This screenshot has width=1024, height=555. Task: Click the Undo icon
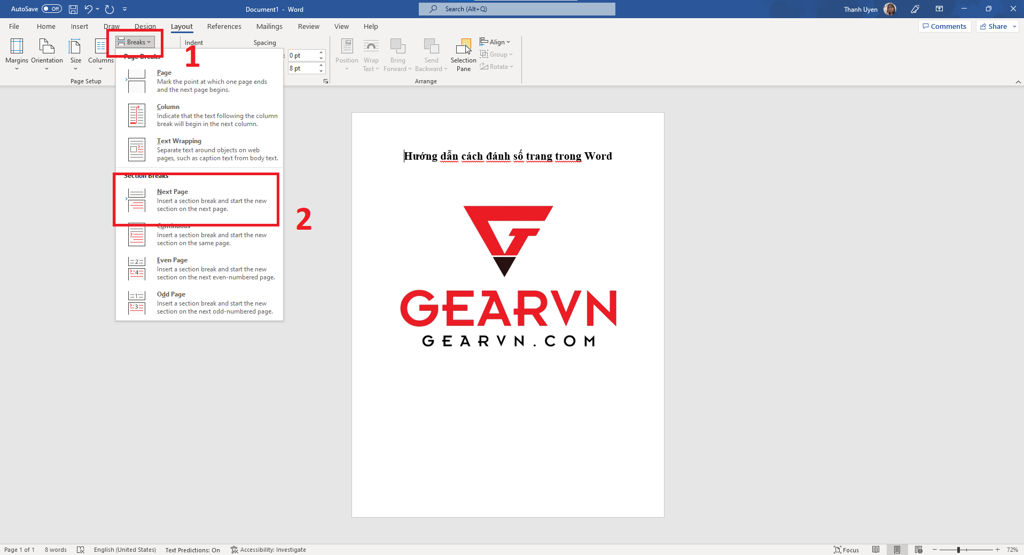(88, 9)
